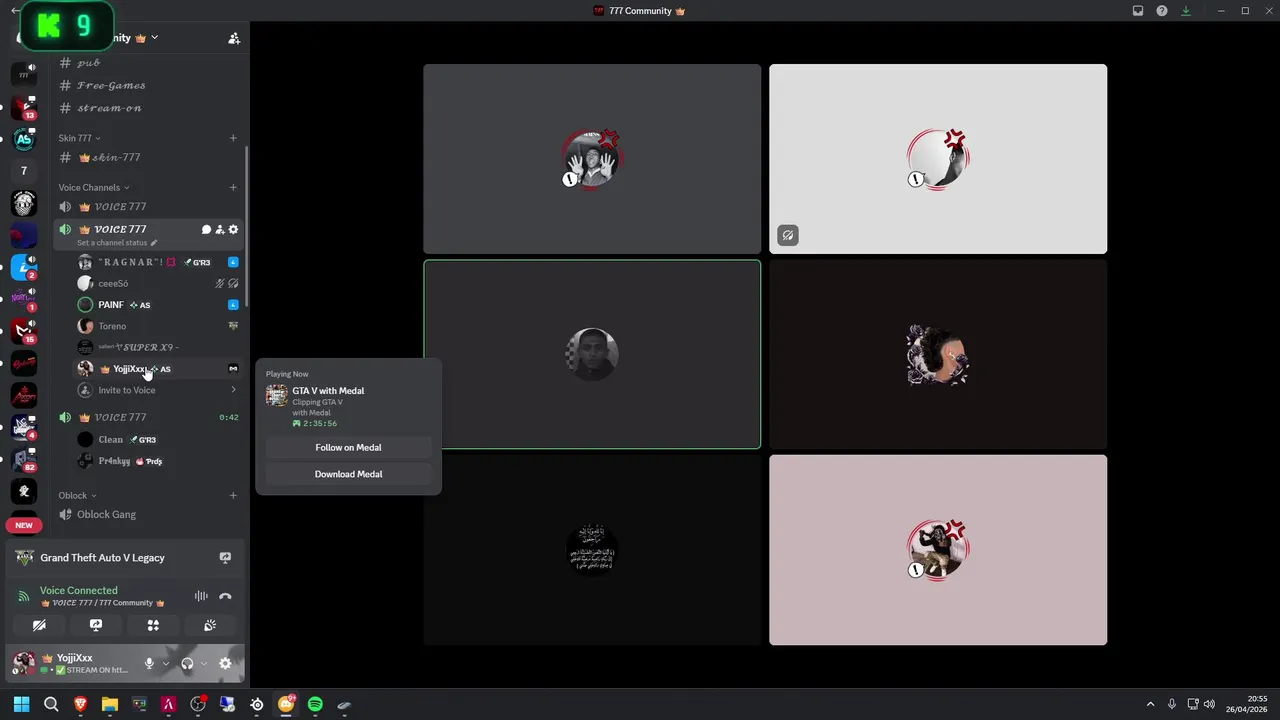This screenshot has width=1280, height=720.
Task: Click the Download Medal button
Action: 348,474
